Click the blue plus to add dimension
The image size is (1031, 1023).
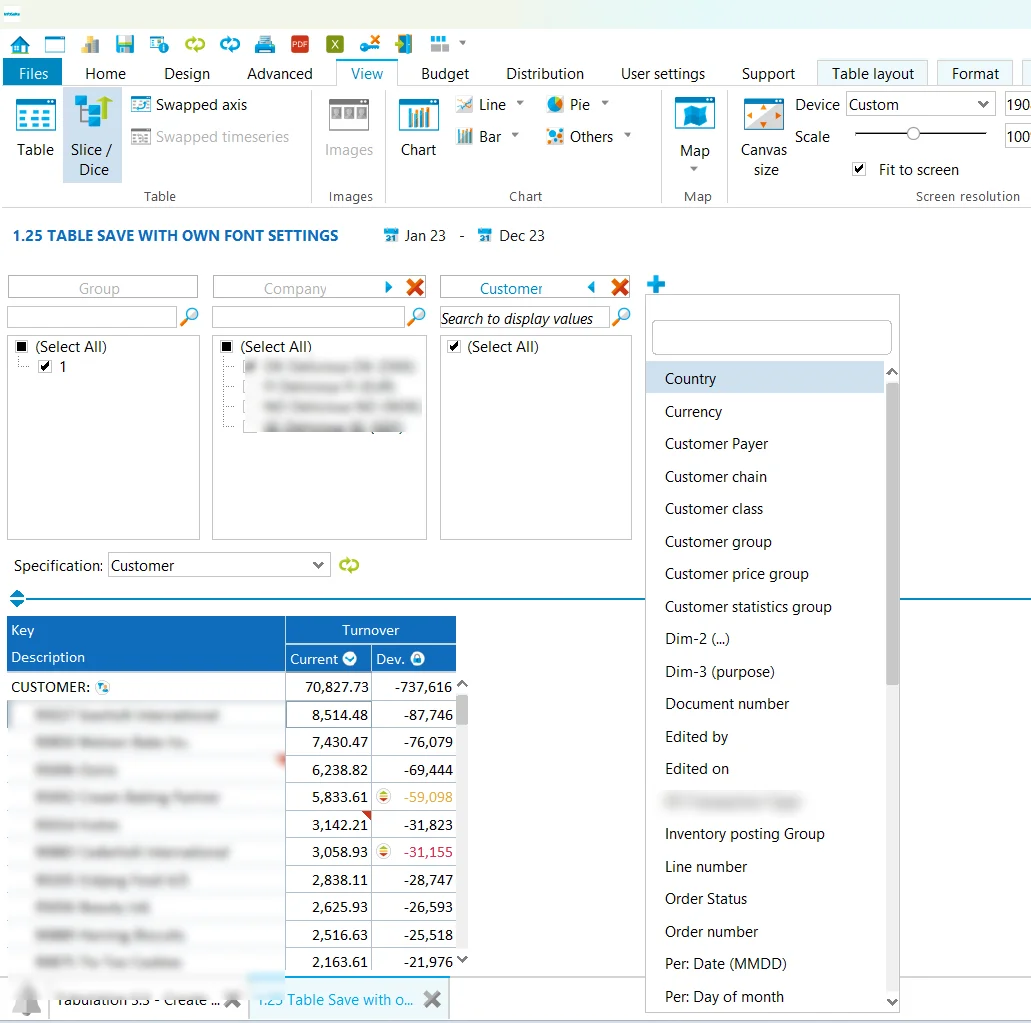[656, 284]
